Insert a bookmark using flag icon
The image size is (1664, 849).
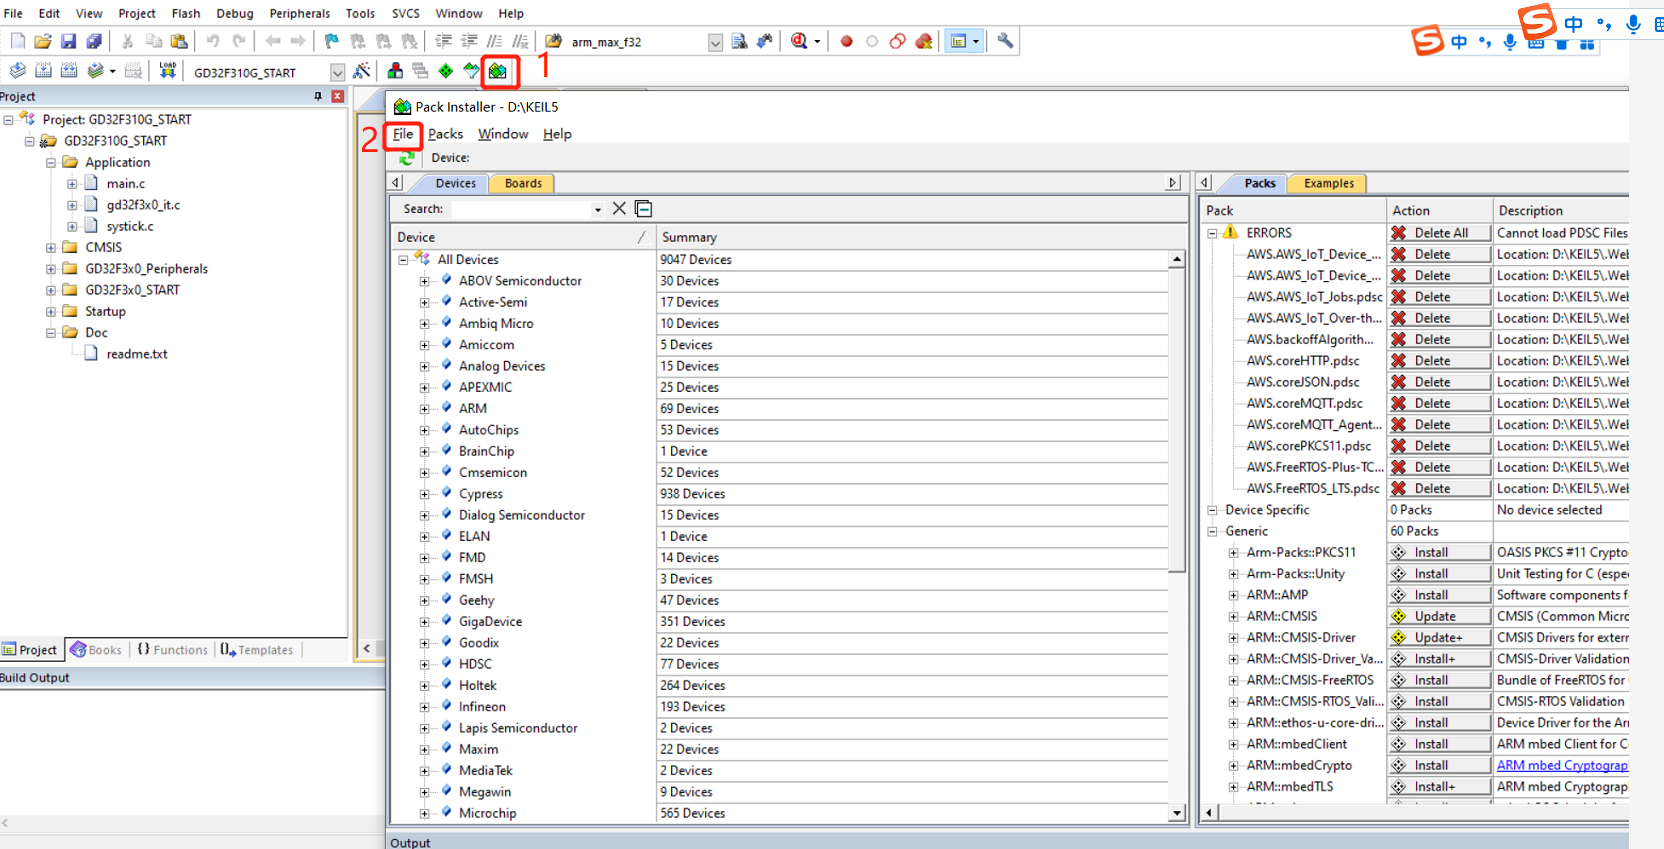pos(331,41)
